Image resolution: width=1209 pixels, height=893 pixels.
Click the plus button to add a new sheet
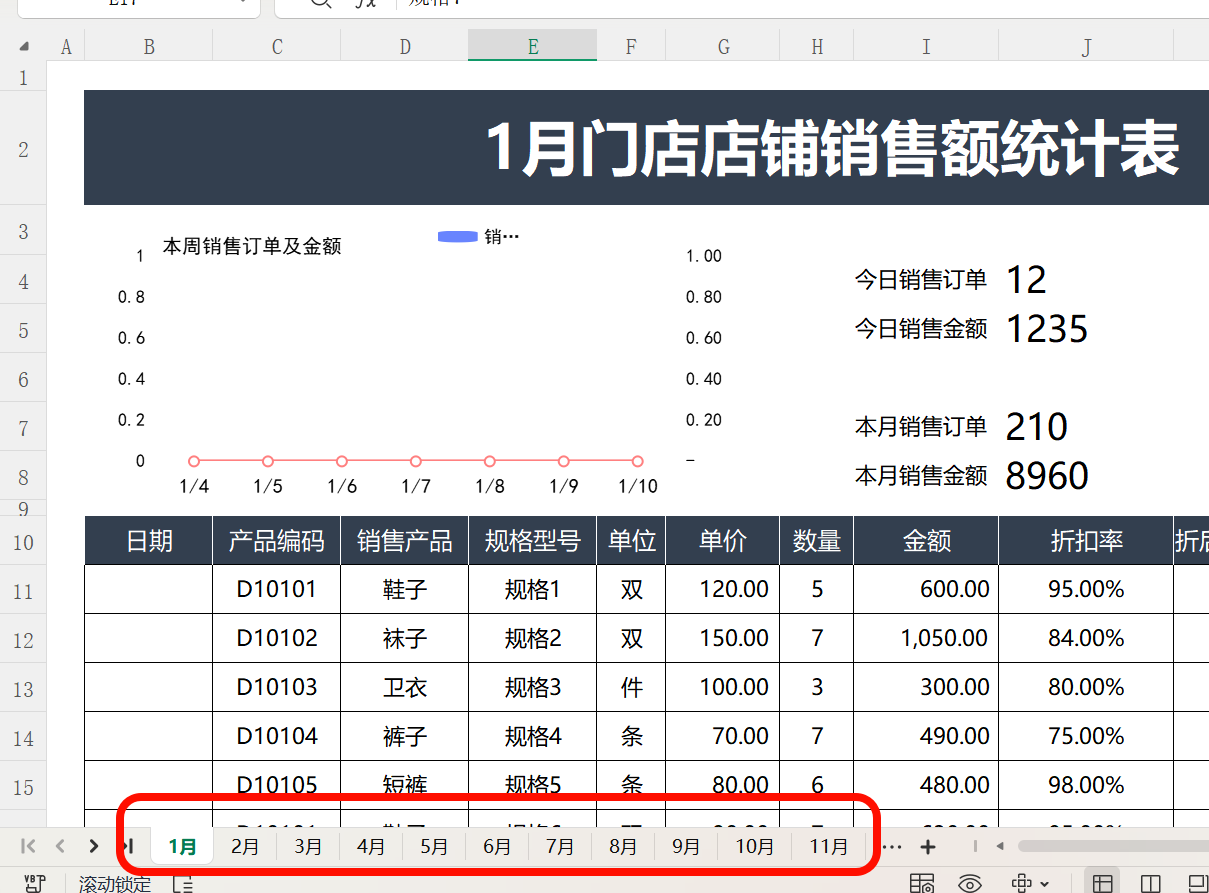pyautogui.click(x=926, y=845)
